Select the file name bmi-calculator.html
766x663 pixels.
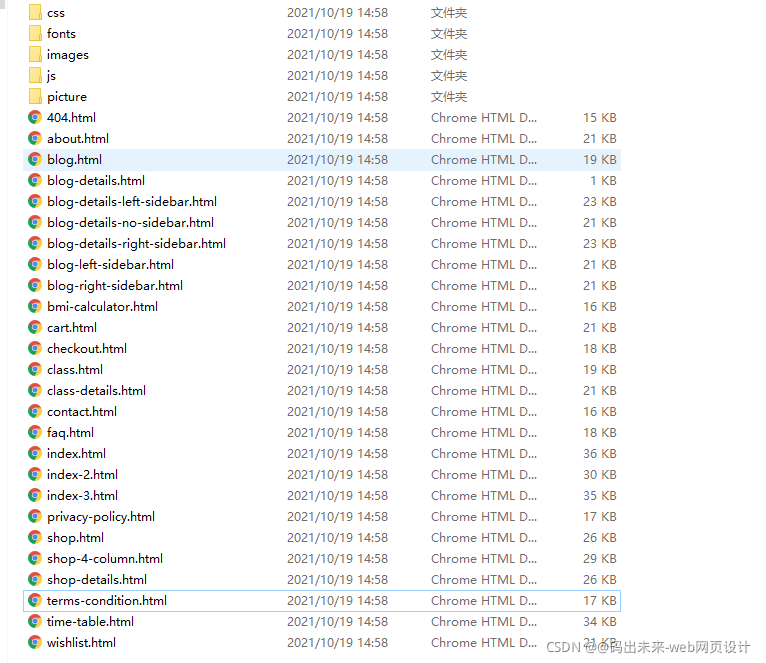click(102, 307)
